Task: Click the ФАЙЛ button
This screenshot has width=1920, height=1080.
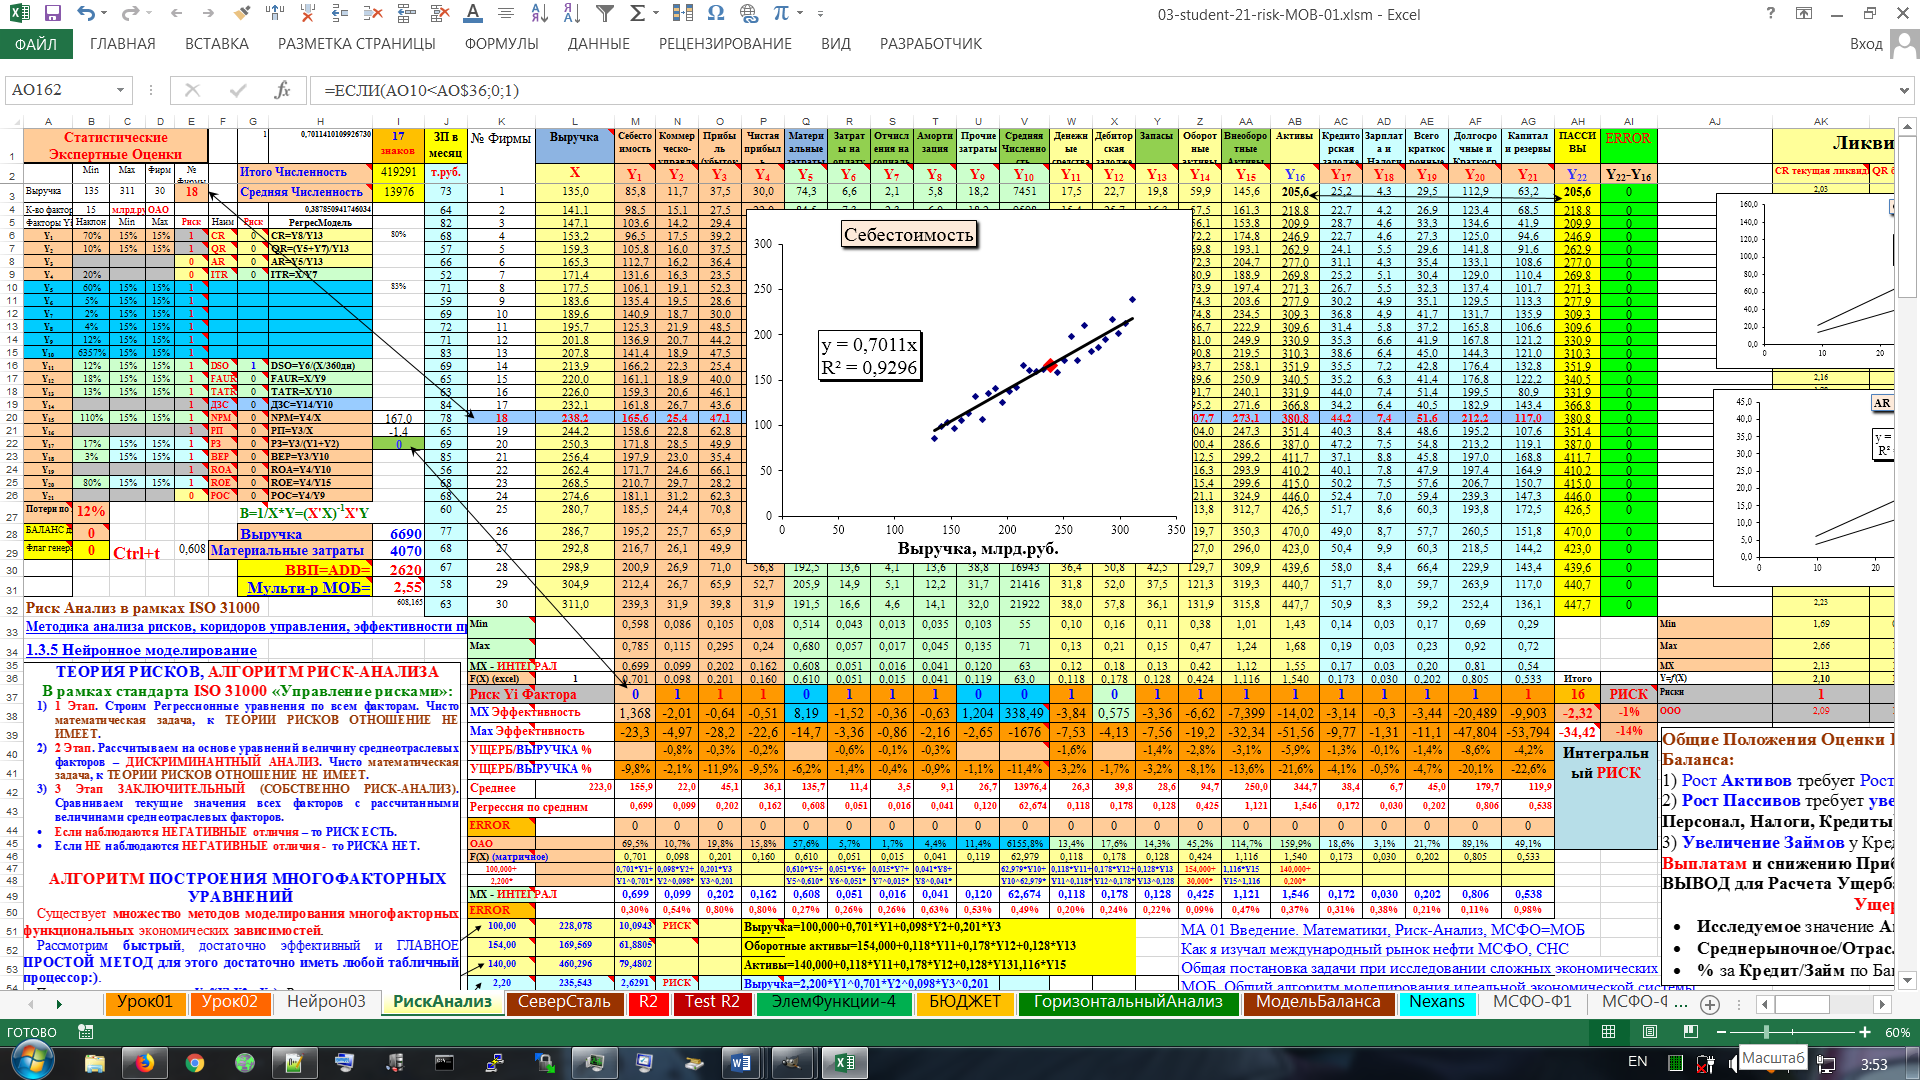Action: click(x=36, y=44)
